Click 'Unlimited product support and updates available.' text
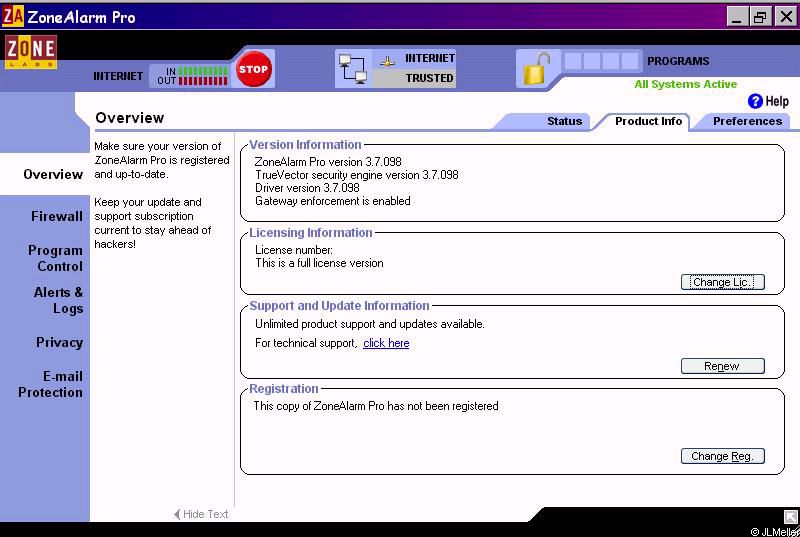This screenshot has width=800, height=537. [370, 324]
